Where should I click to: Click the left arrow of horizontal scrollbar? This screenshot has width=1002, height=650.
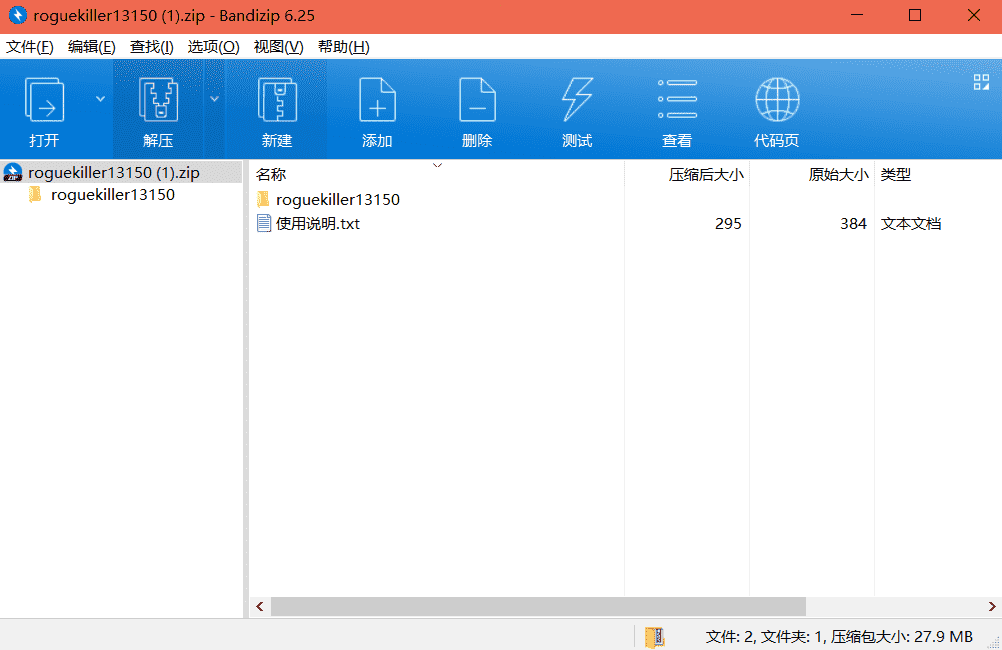pyautogui.click(x=259, y=607)
